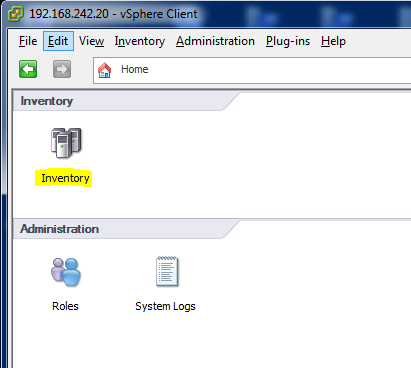The image size is (411, 368).
Task: Open the System Logs notepad icon
Action: point(167,271)
